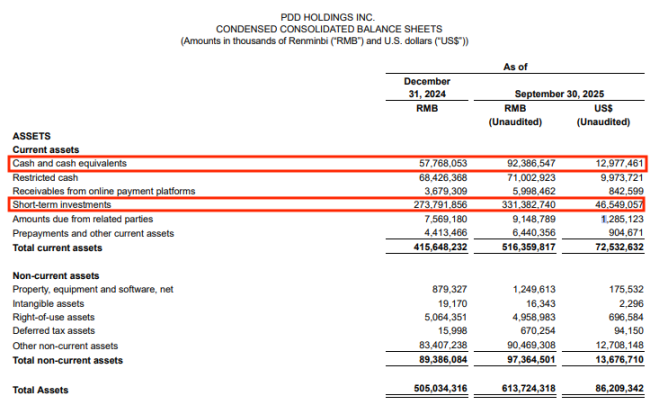The image size is (650, 405).
Task: Click the 92,386,547 cash value
Action: [x=514, y=162]
